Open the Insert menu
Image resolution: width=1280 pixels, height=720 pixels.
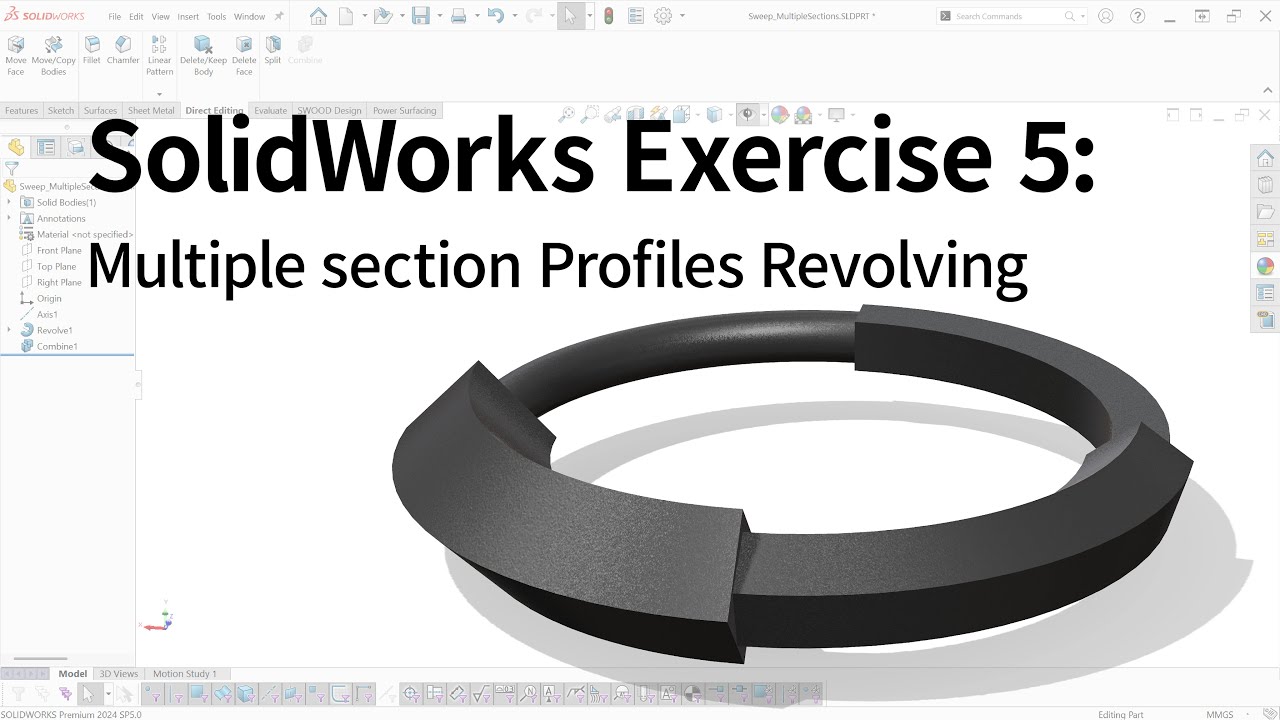click(x=188, y=17)
